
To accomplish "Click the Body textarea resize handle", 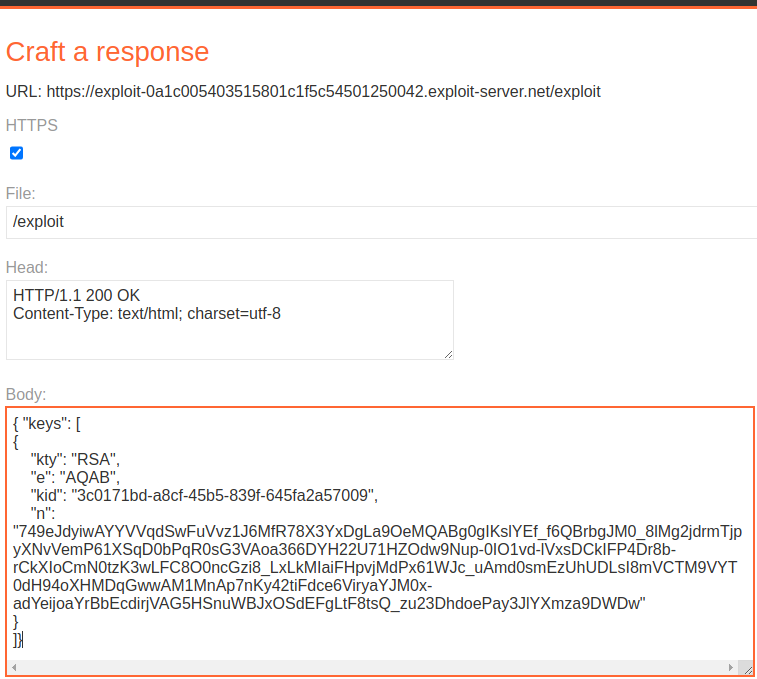I will point(748,669).
